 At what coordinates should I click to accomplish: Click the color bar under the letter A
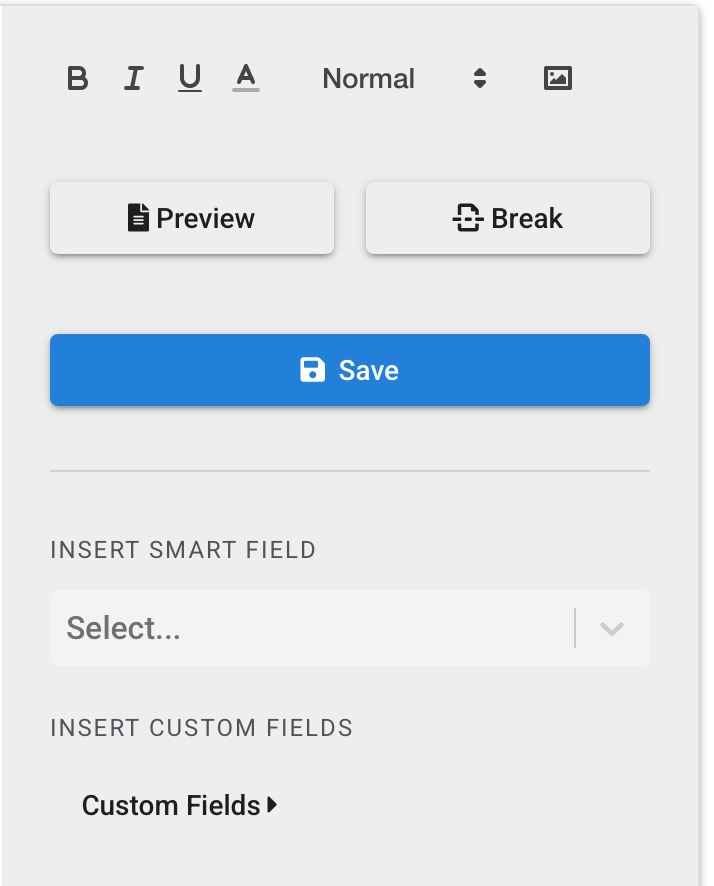point(246,90)
